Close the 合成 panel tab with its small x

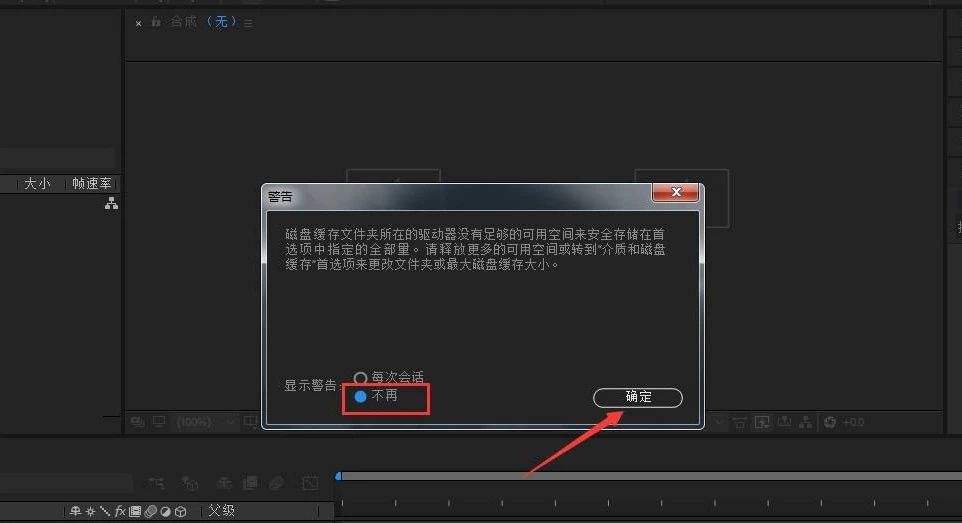coord(139,23)
